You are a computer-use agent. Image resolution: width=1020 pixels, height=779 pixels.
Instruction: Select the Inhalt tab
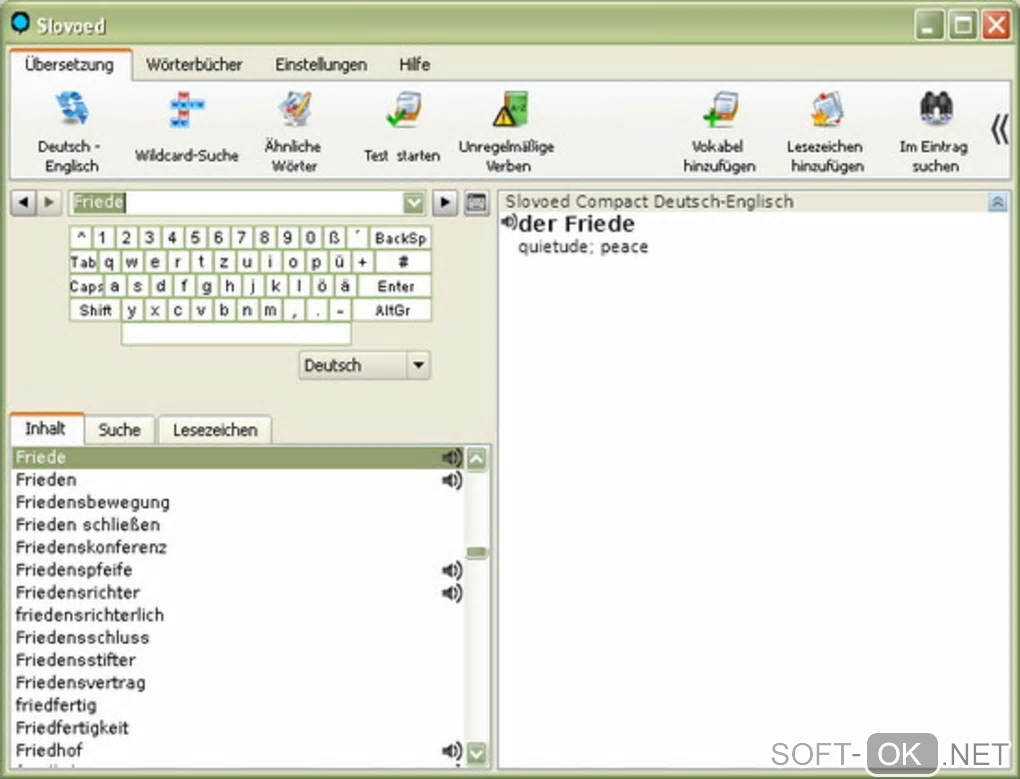tap(46, 429)
